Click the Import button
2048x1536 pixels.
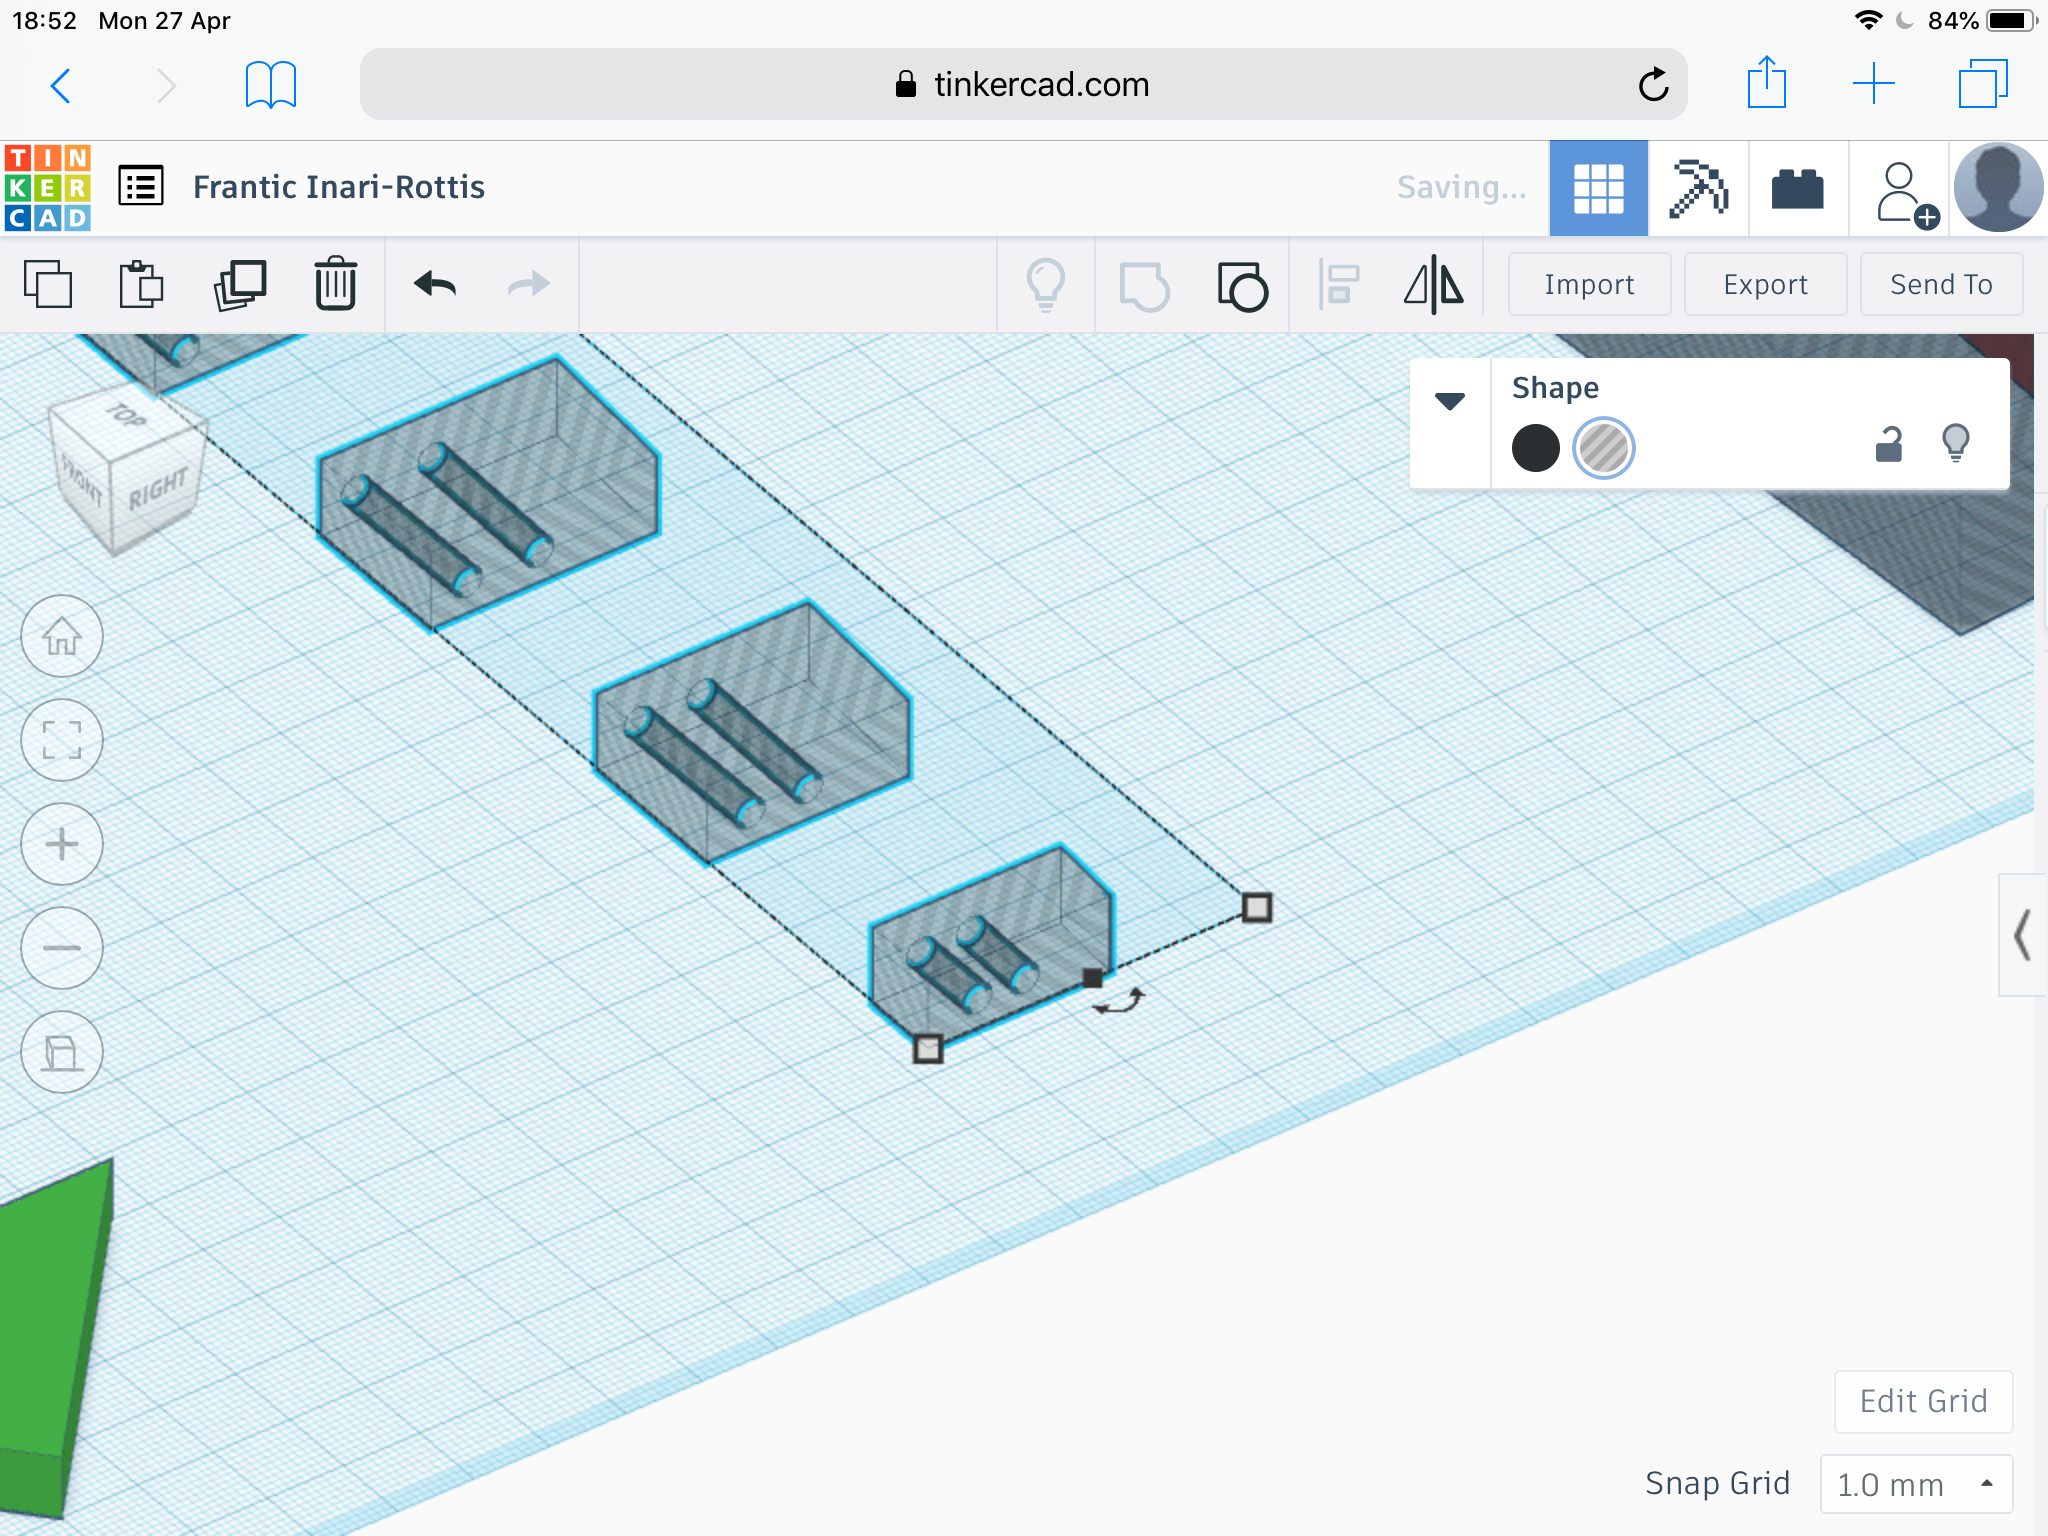coord(1589,285)
